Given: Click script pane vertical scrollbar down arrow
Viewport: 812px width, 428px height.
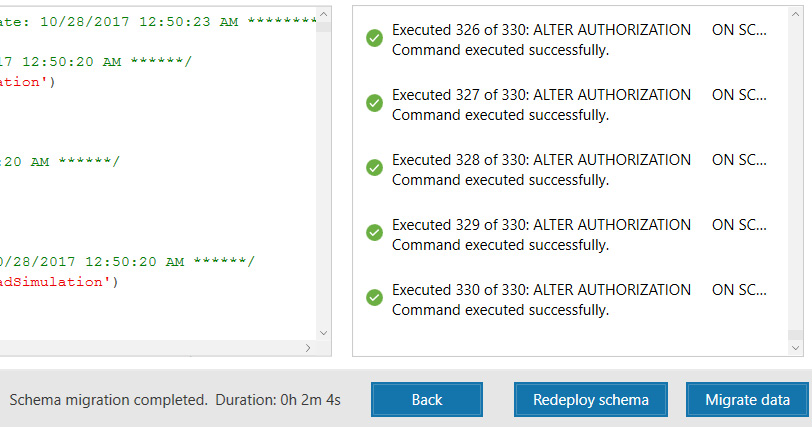Looking at the screenshot, I should click(x=323, y=332).
